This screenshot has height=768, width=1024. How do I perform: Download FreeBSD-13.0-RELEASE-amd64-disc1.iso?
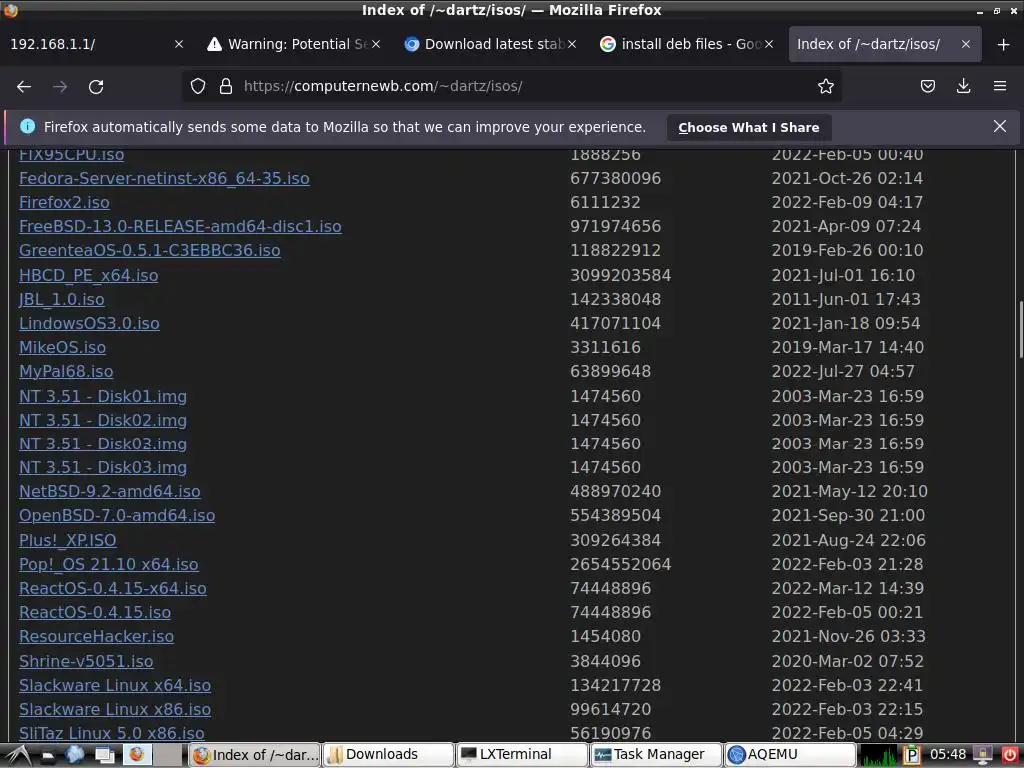(x=180, y=227)
